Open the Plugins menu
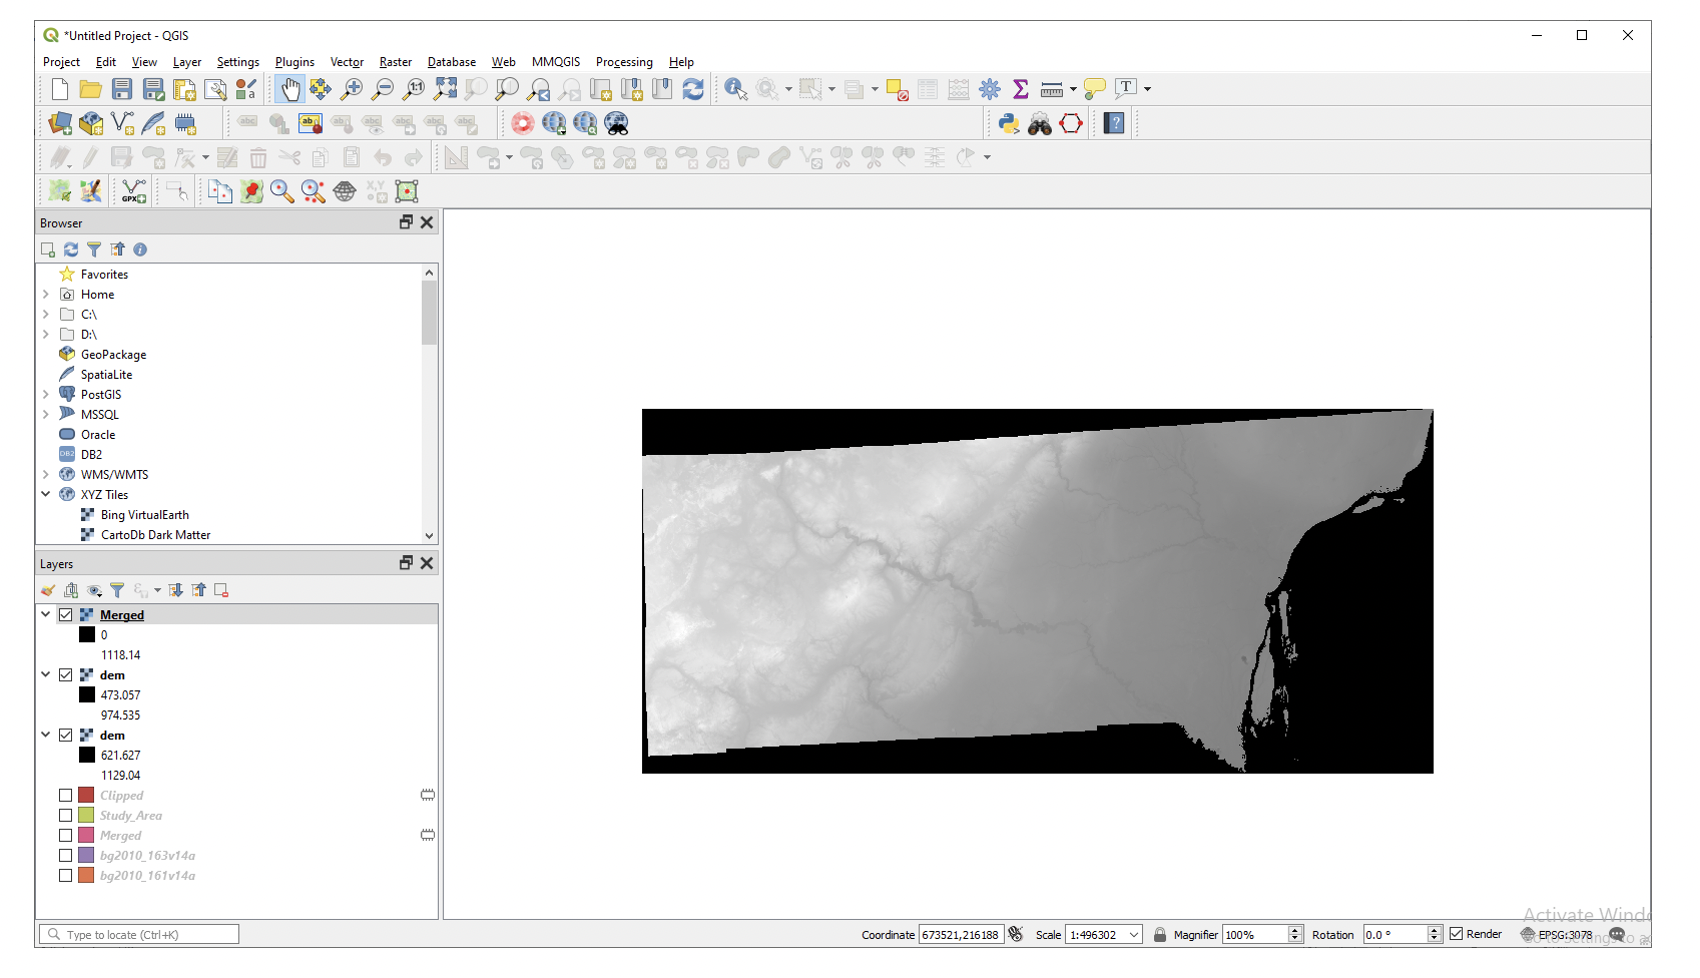 (295, 62)
